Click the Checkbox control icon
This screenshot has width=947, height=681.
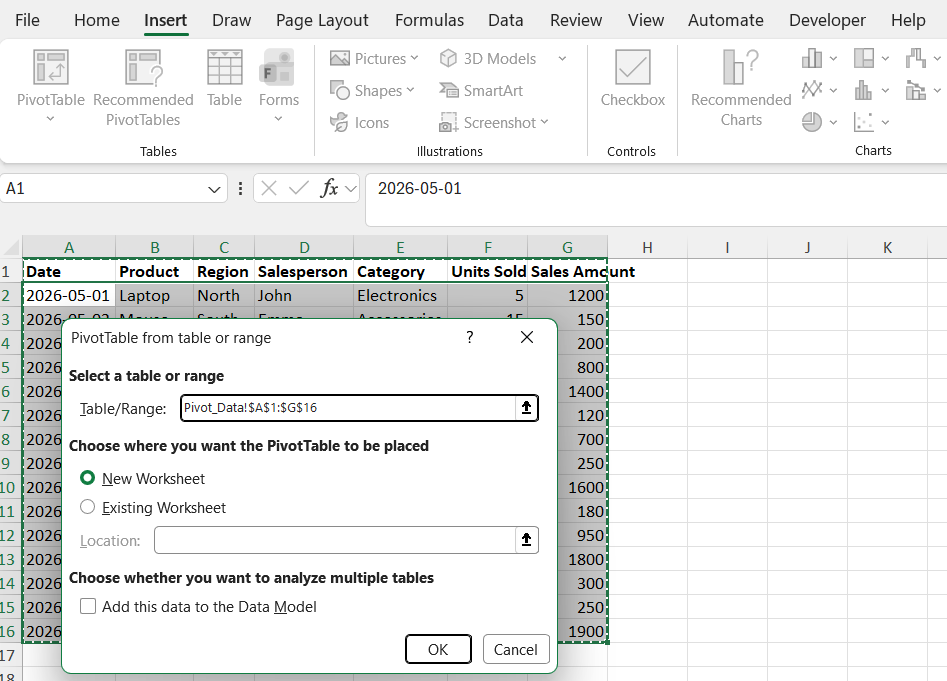click(632, 67)
